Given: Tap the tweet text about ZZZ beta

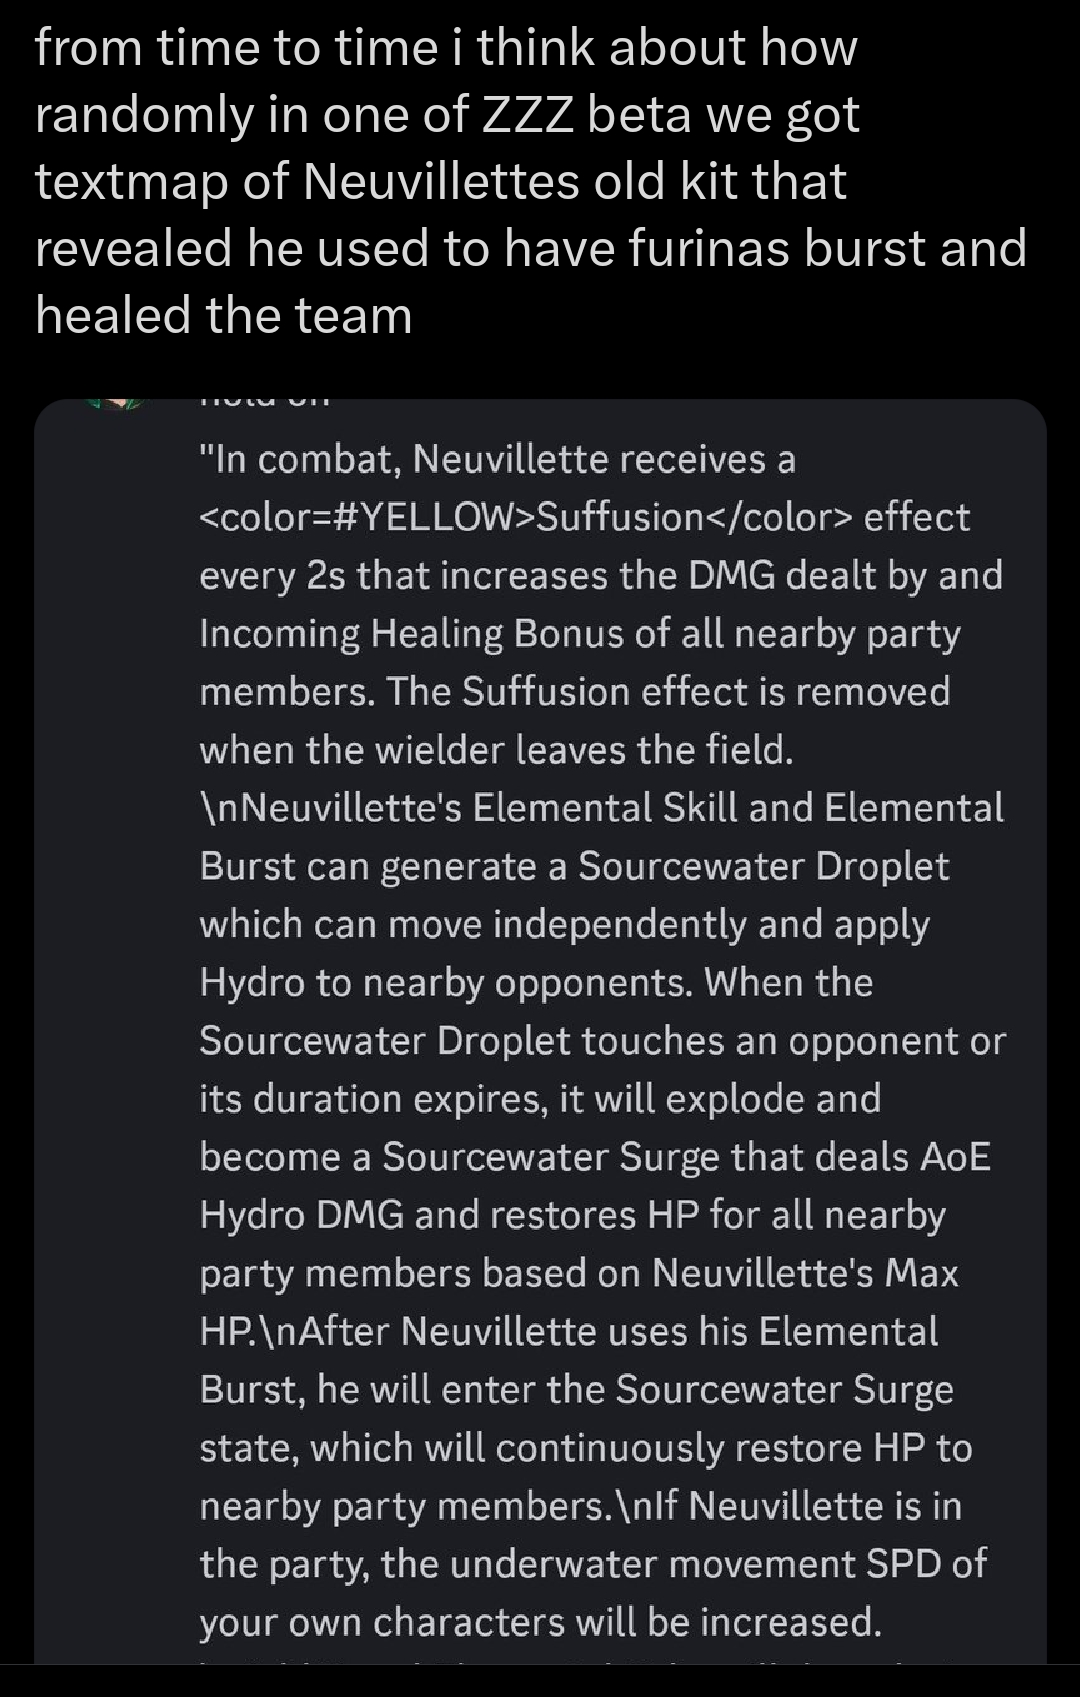Looking at the screenshot, I should click(x=531, y=181).
